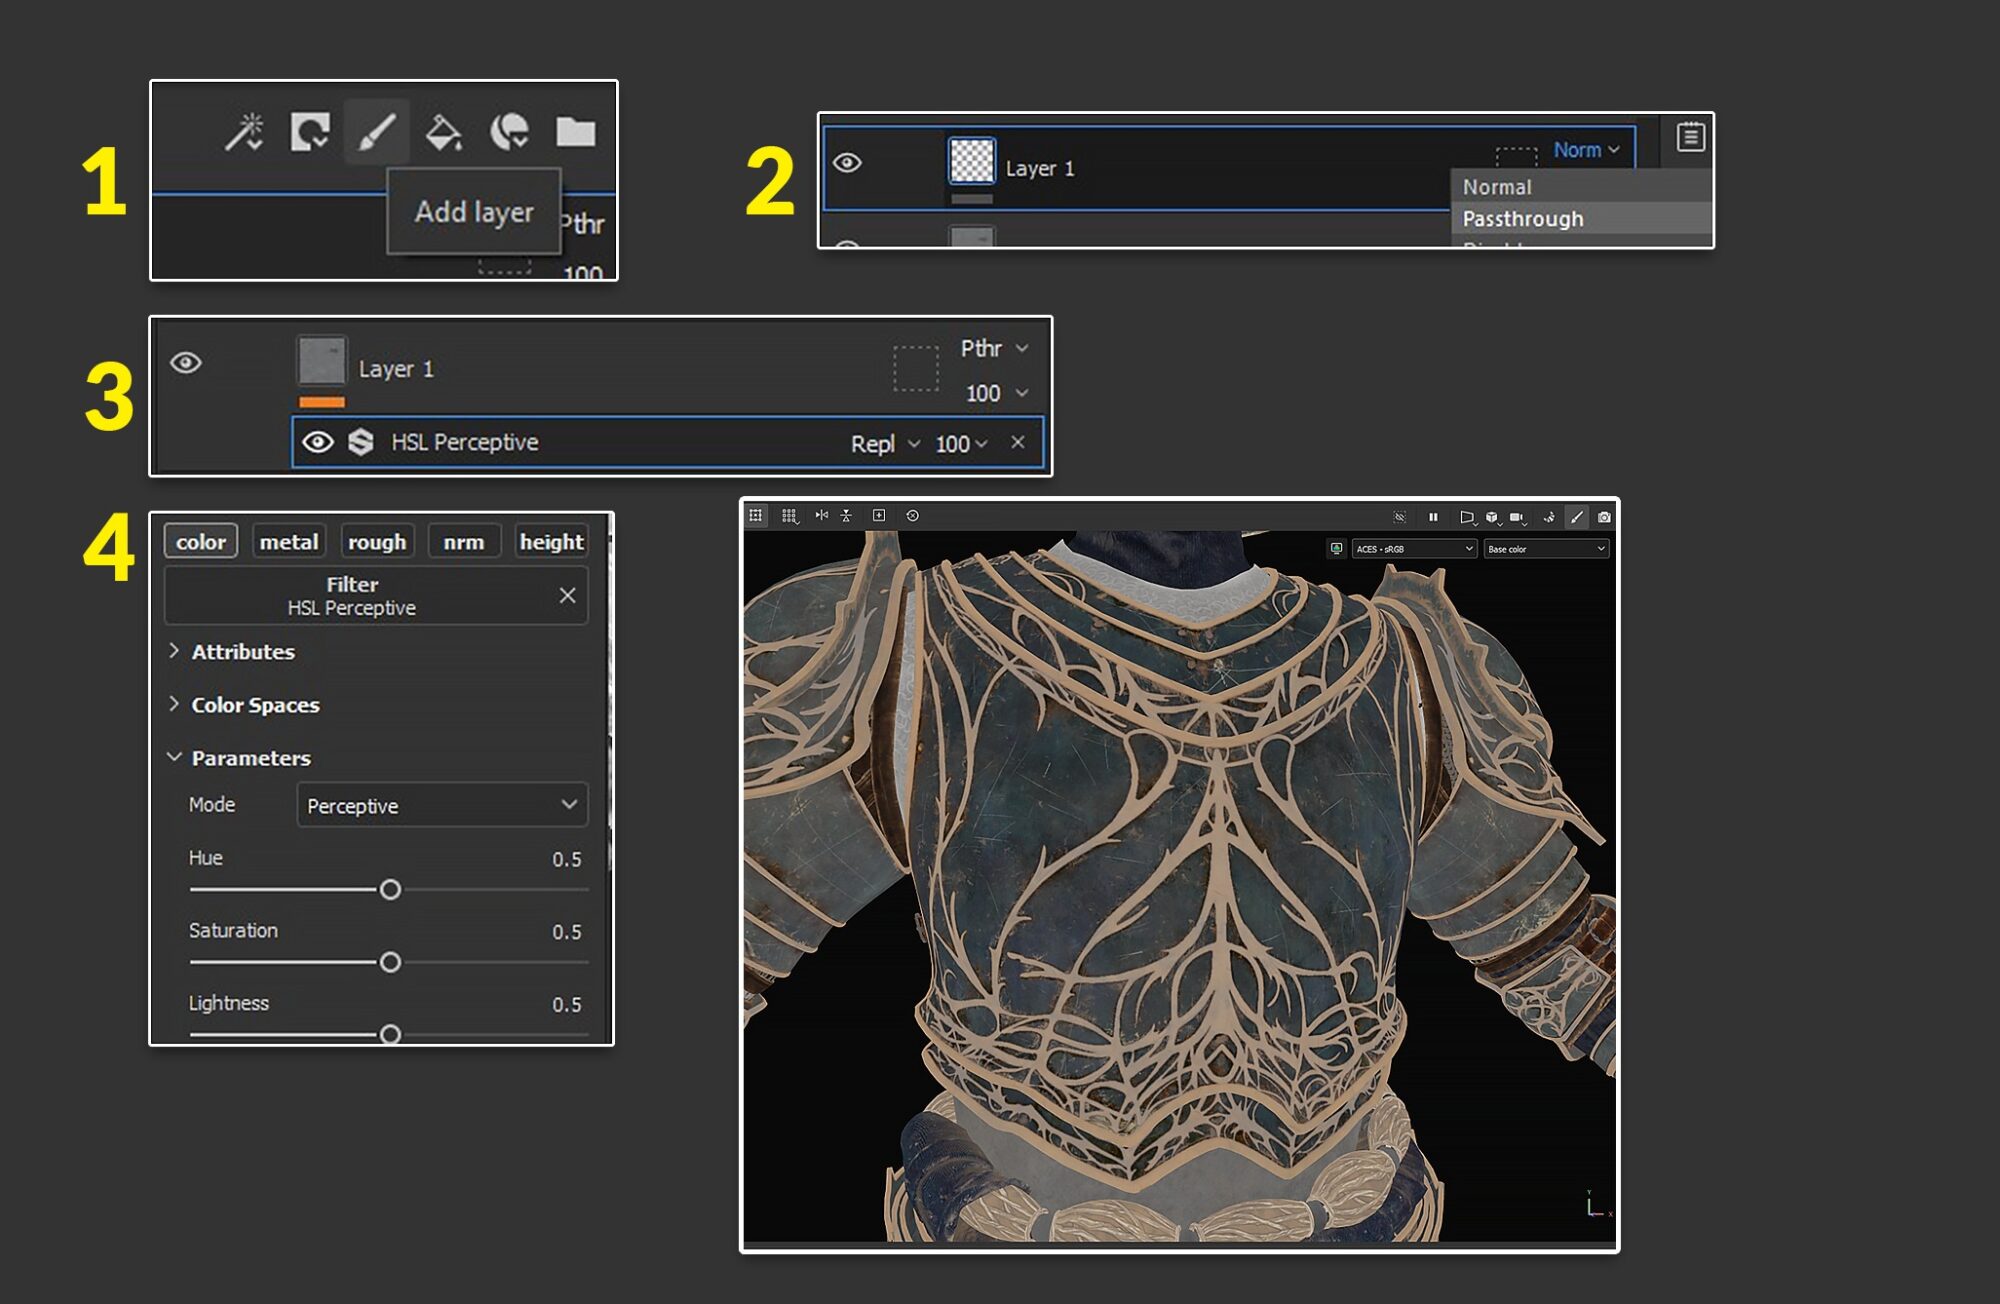Click the Add folder icon in layers toolbar

577,130
